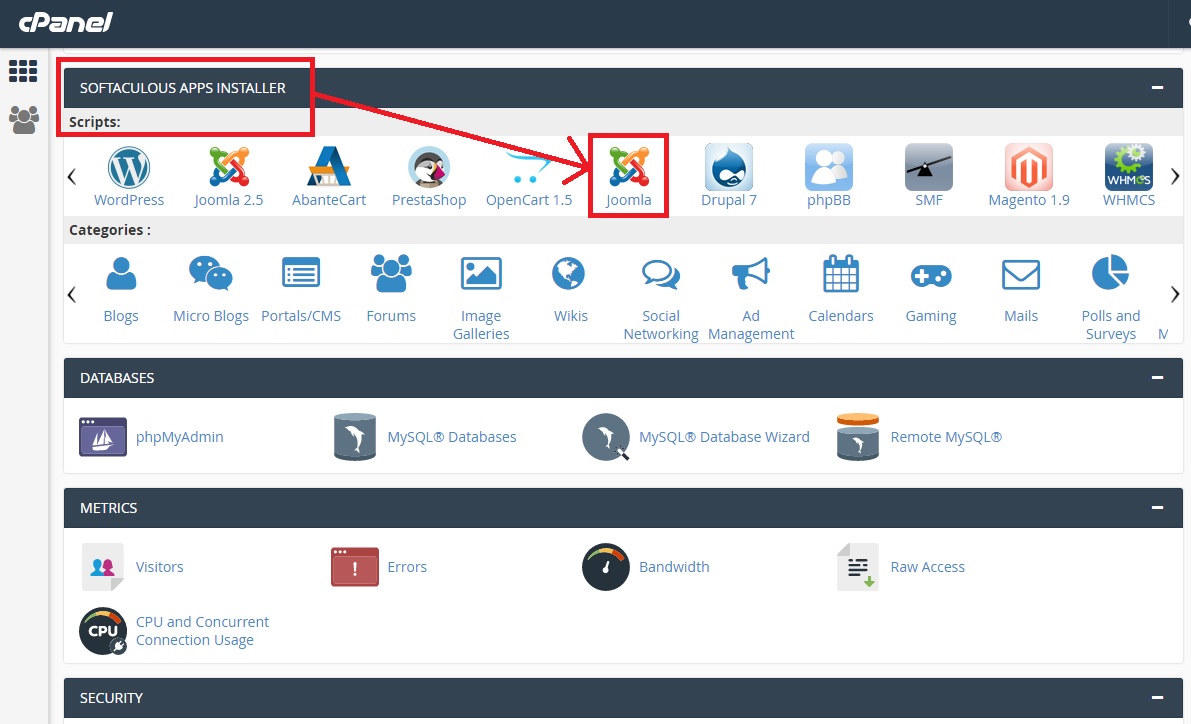Screen dimensions: 1191x724
Task: Click the MySQL Databases icon
Action: point(355,437)
